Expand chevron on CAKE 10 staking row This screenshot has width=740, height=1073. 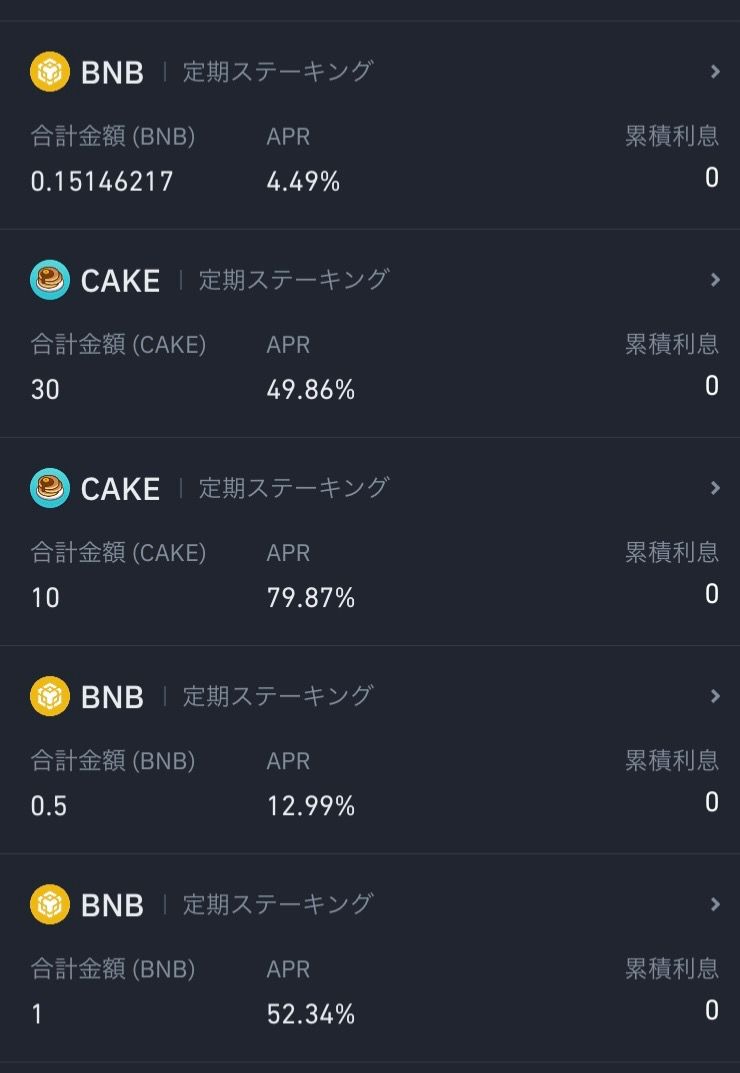pos(715,488)
